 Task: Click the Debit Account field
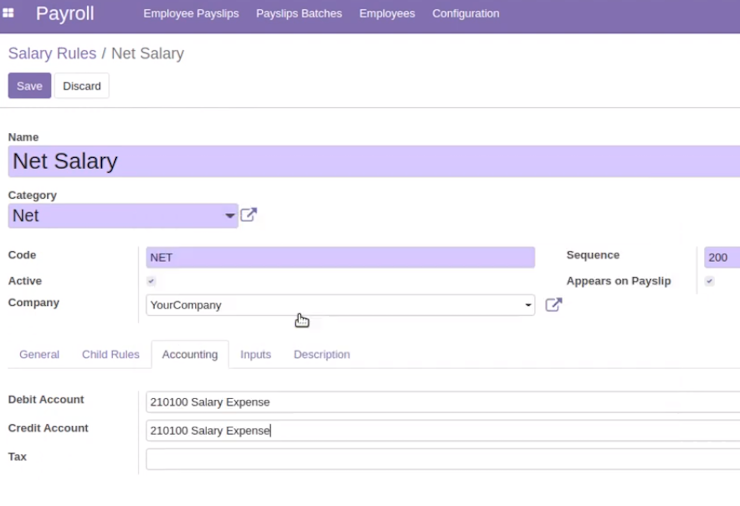click(443, 402)
